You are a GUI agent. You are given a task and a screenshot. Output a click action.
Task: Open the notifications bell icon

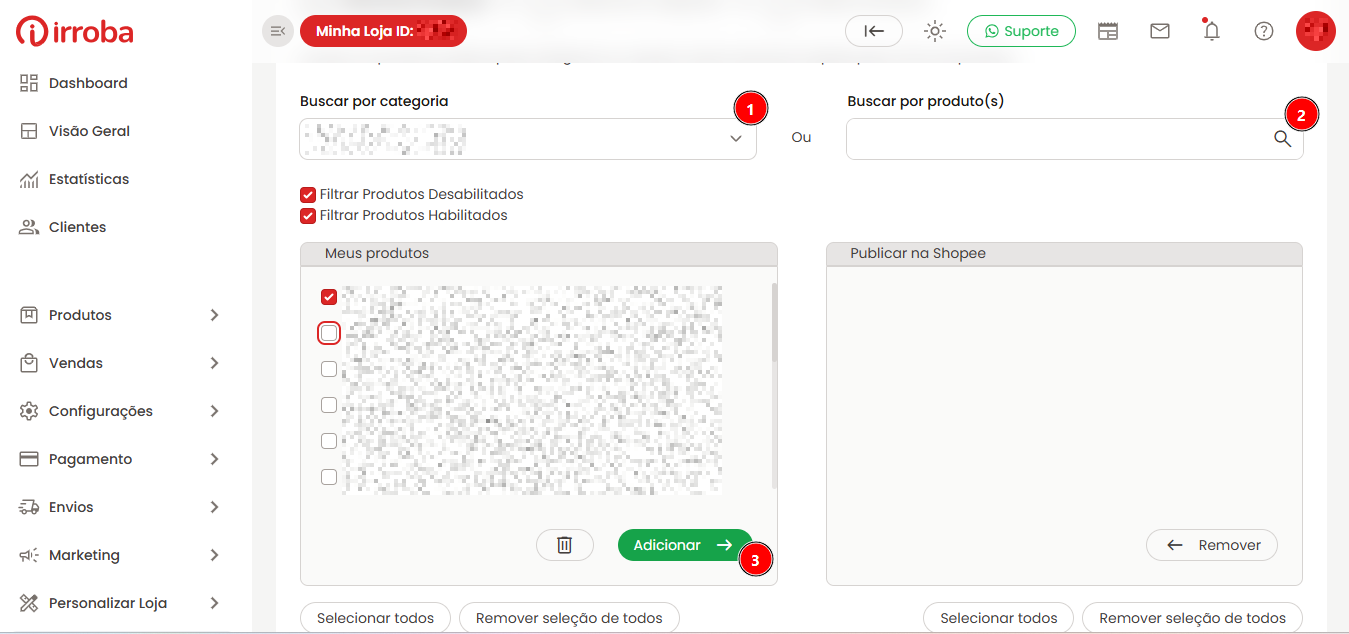point(1212,31)
